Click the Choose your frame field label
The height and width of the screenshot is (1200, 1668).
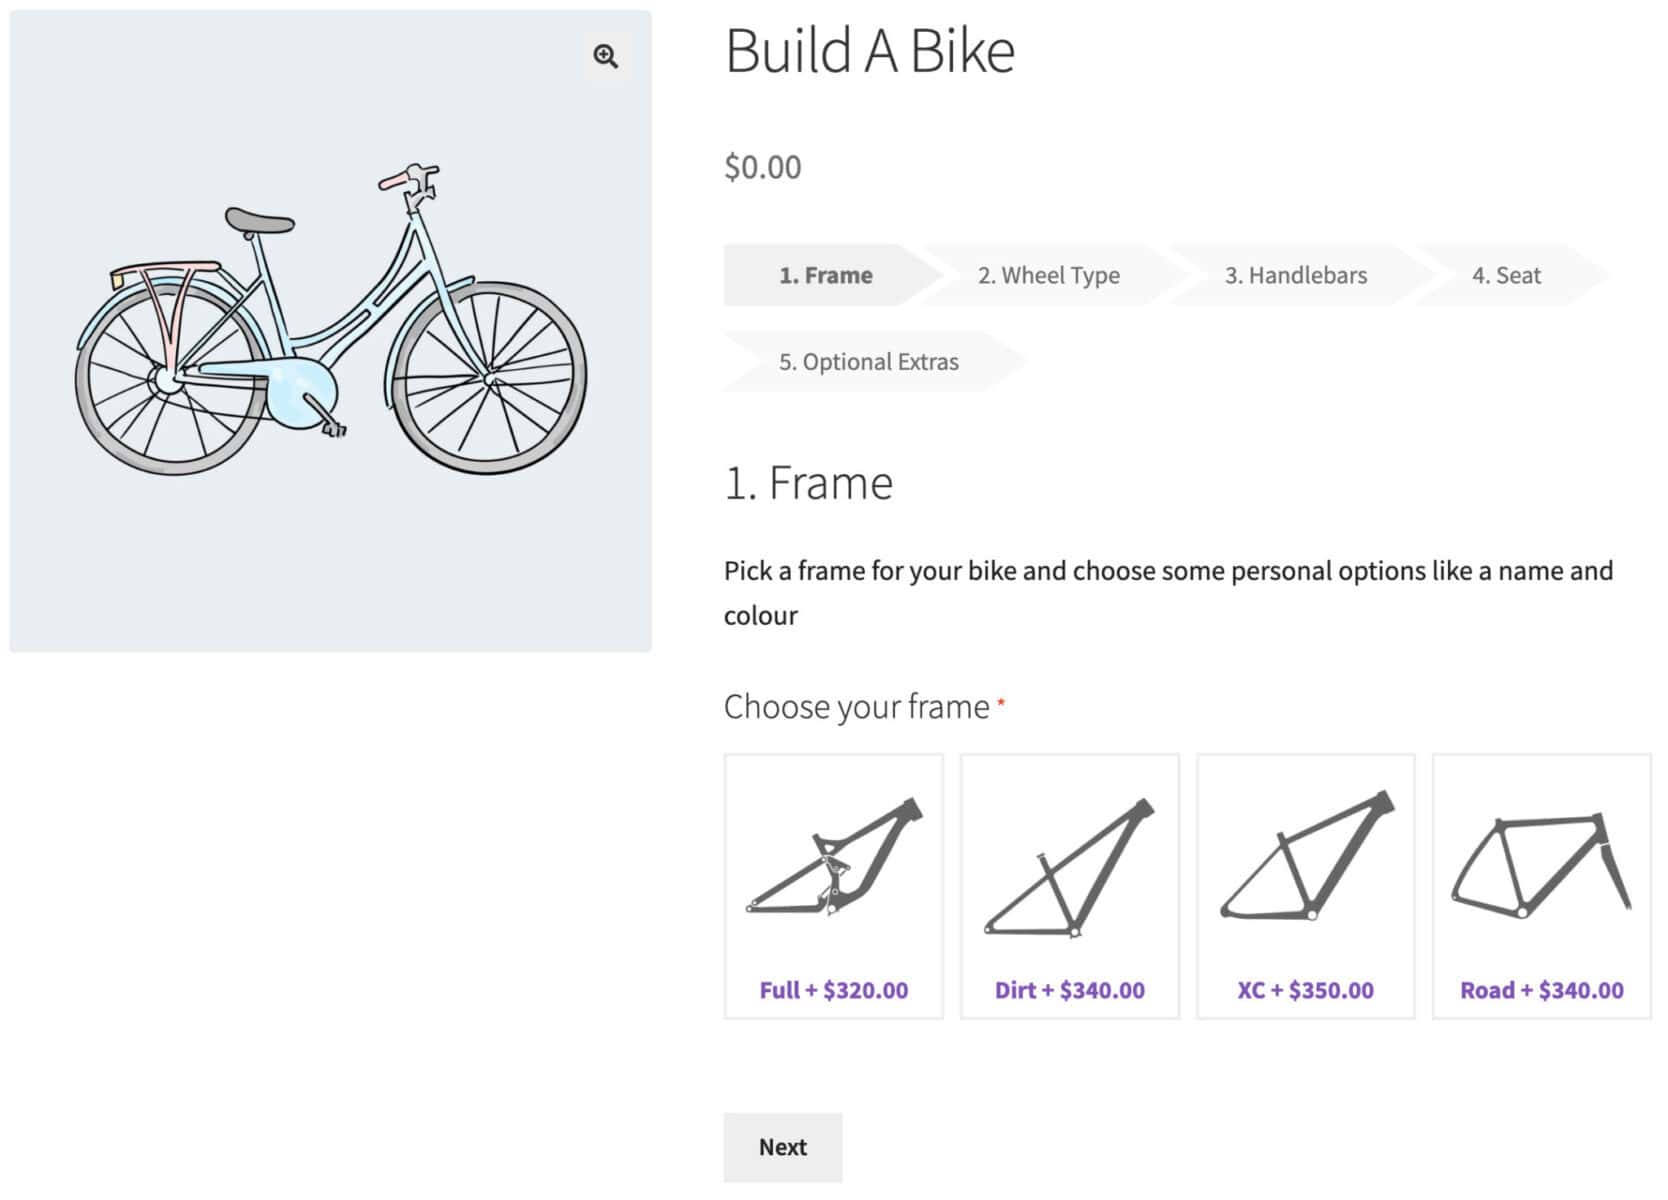856,707
